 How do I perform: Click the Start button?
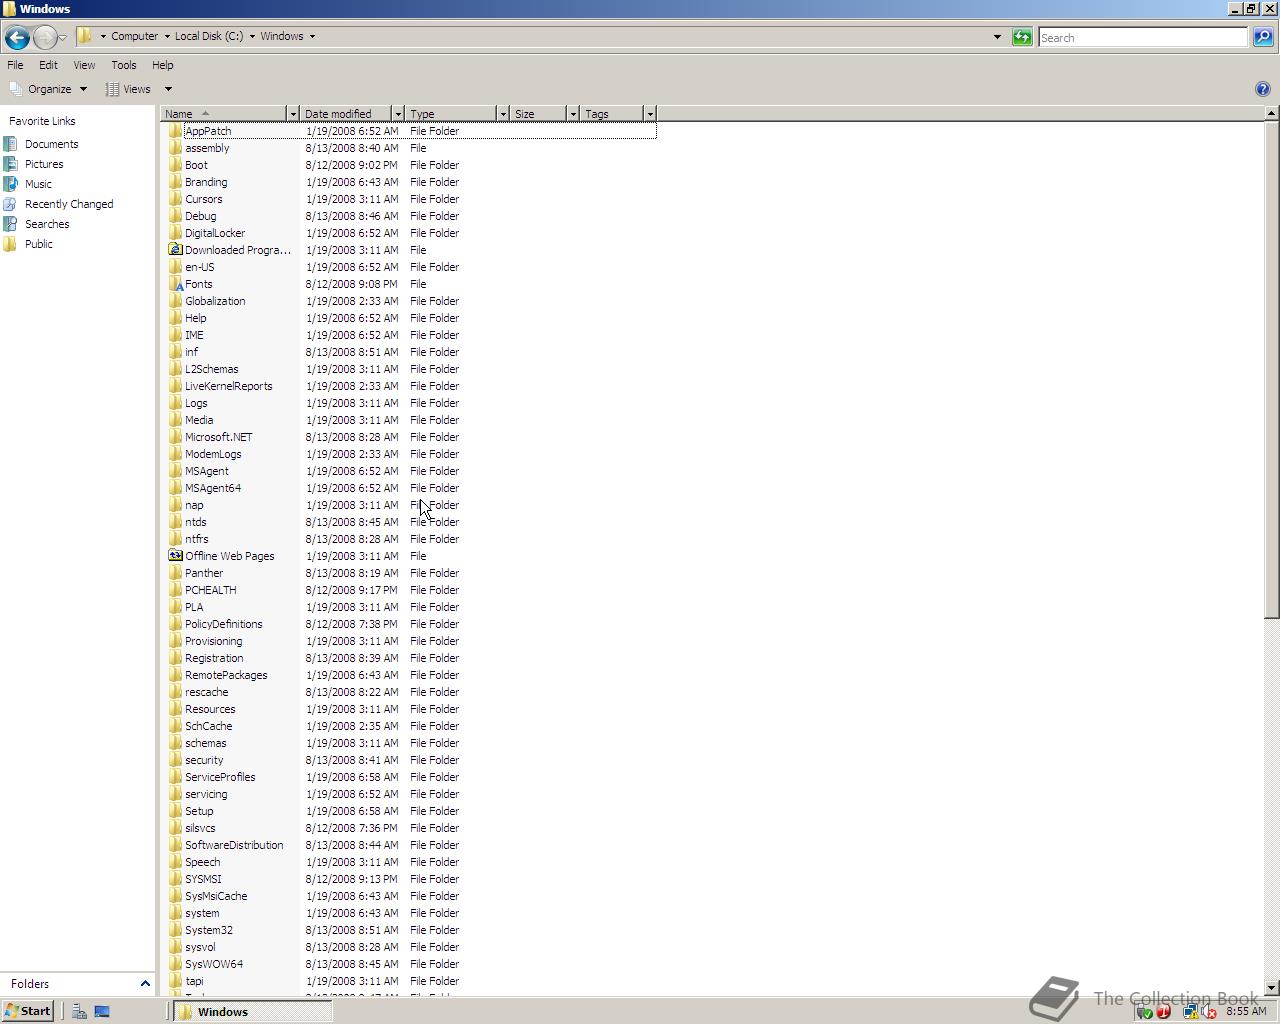[28, 1011]
